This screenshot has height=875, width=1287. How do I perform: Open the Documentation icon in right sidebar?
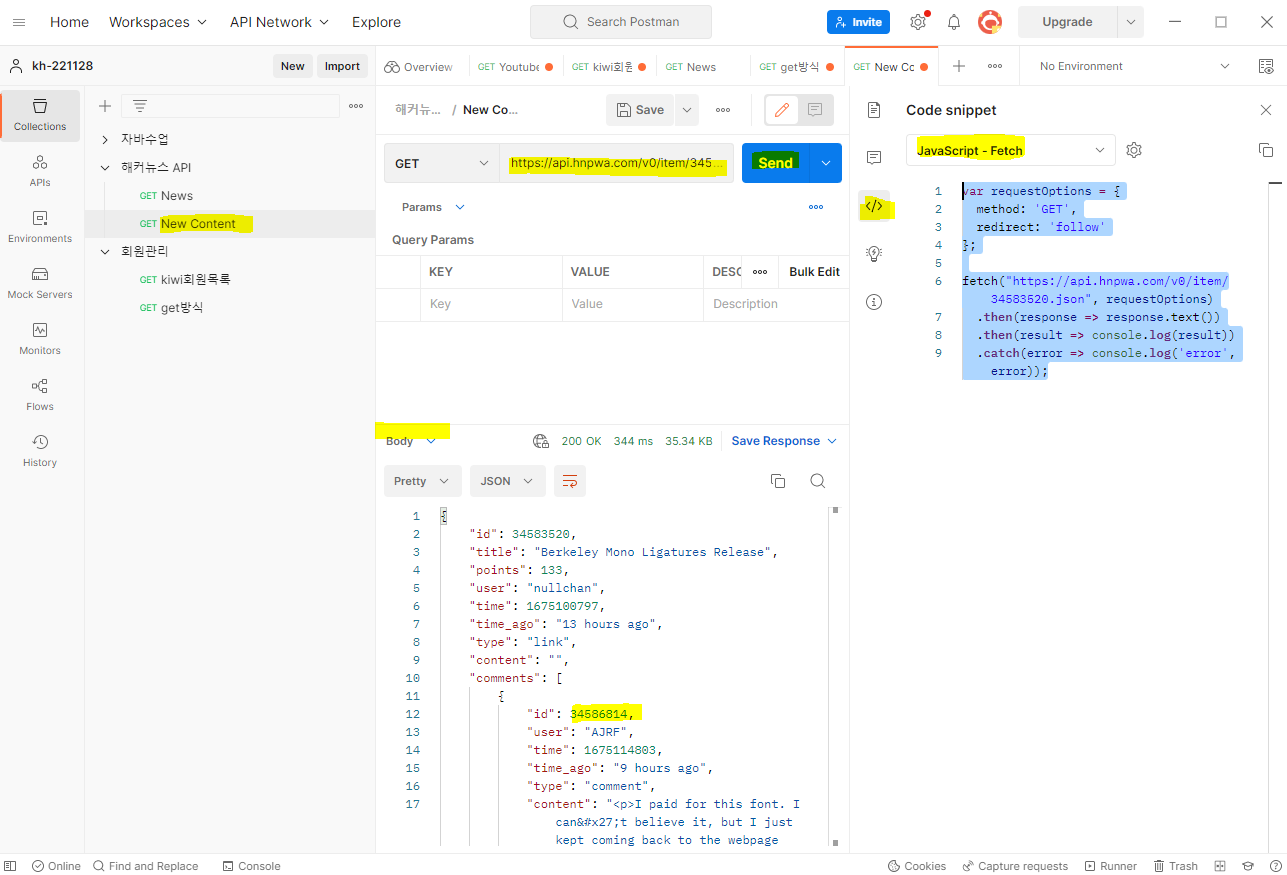(x=874, y=110)
